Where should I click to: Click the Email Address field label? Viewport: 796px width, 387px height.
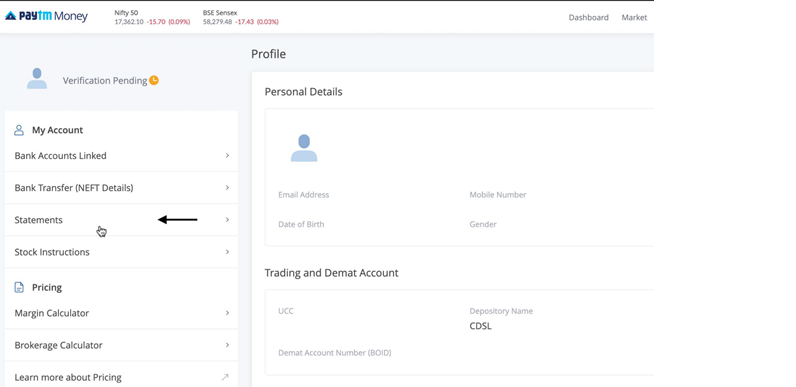304,195
